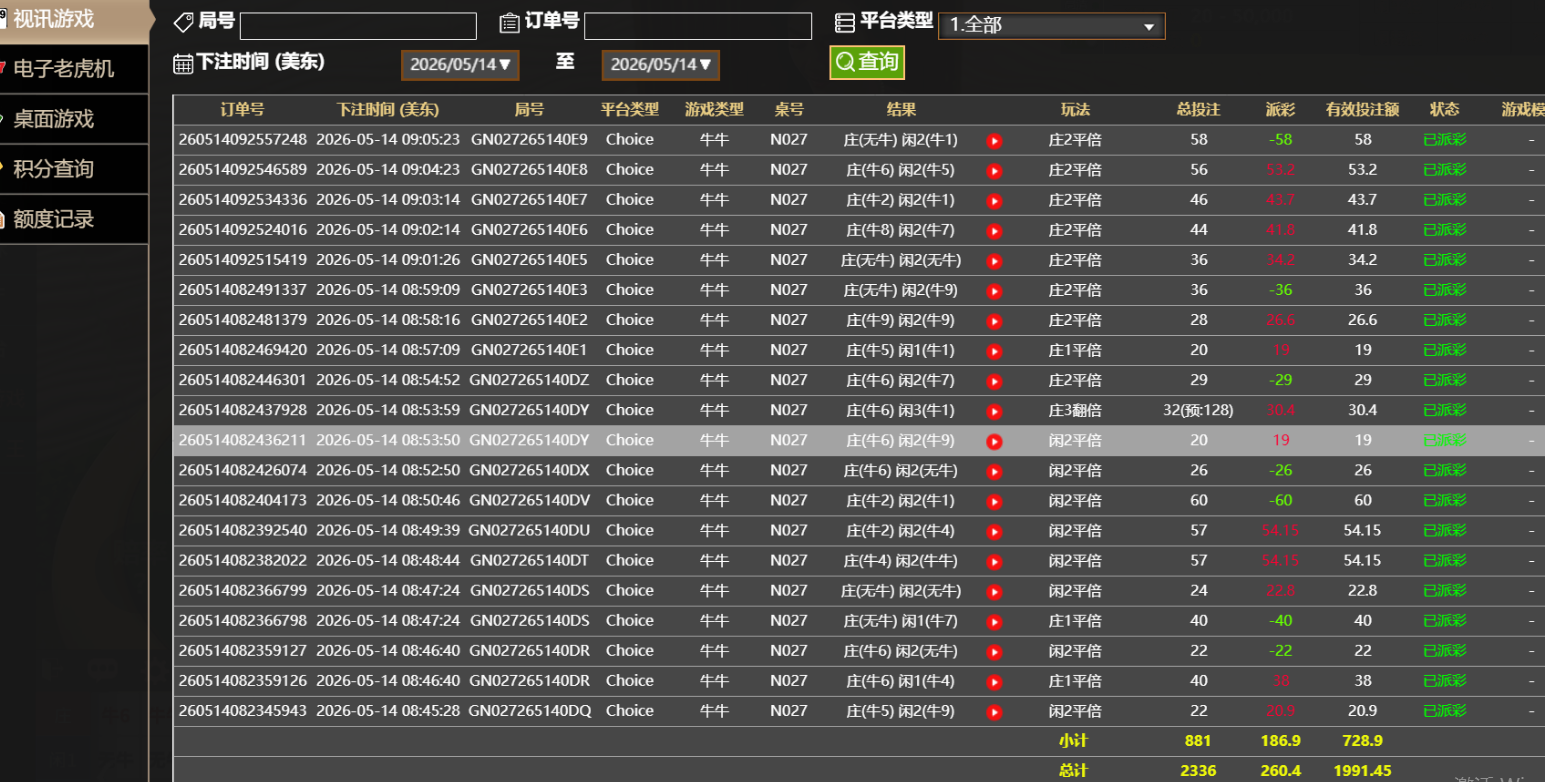Click the 结果 column header

(901, 110)
